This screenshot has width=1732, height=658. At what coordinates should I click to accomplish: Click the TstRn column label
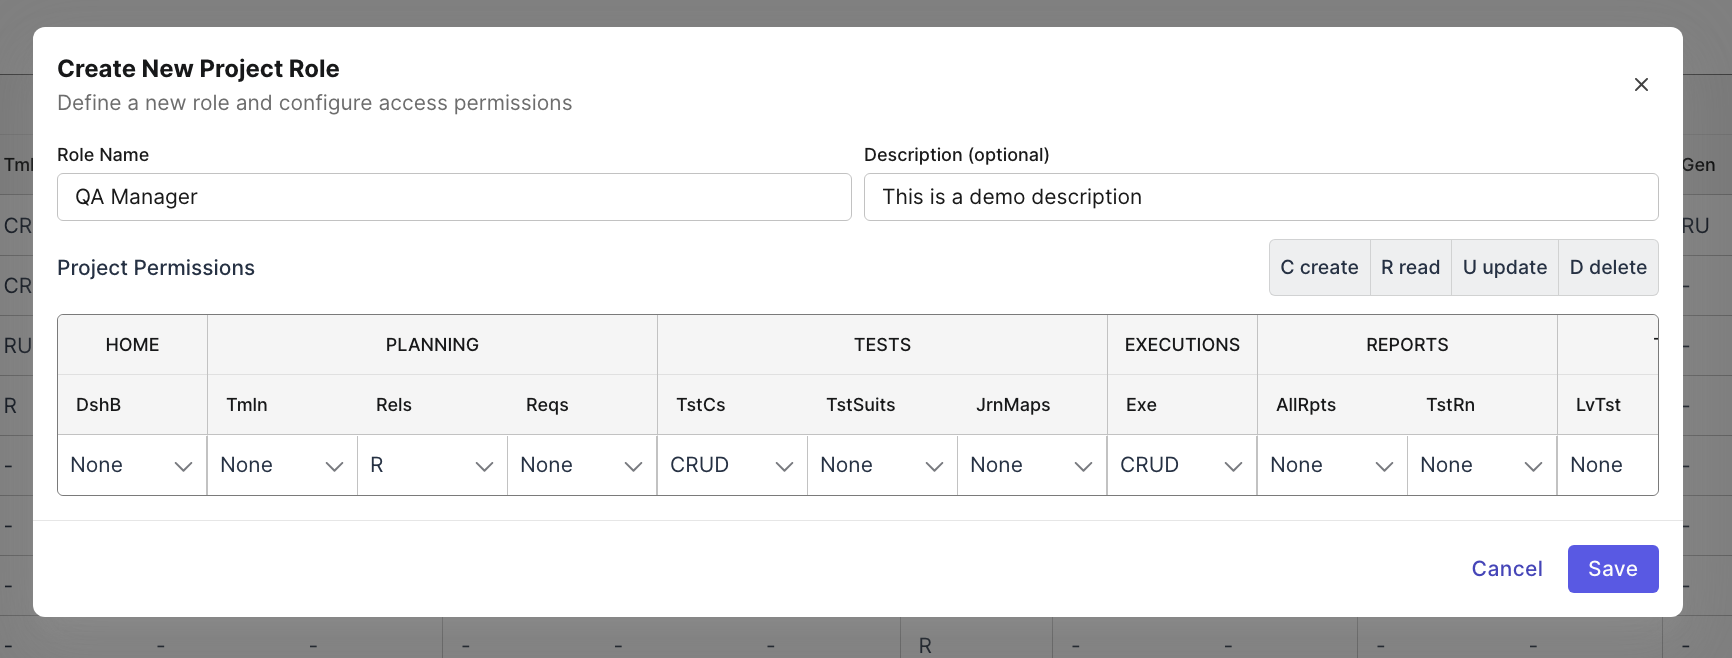pyautogui.click(x=1450, y=405)
